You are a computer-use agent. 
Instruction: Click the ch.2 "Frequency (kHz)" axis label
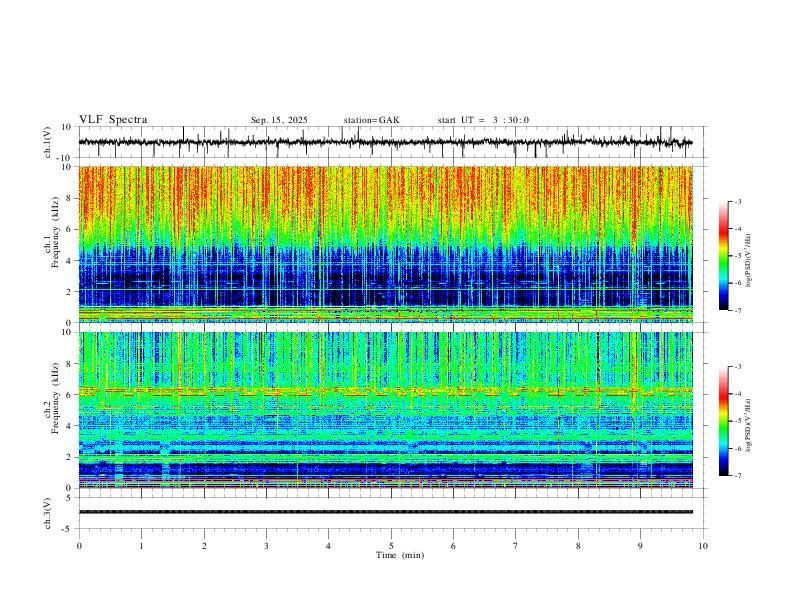point(56,398)
